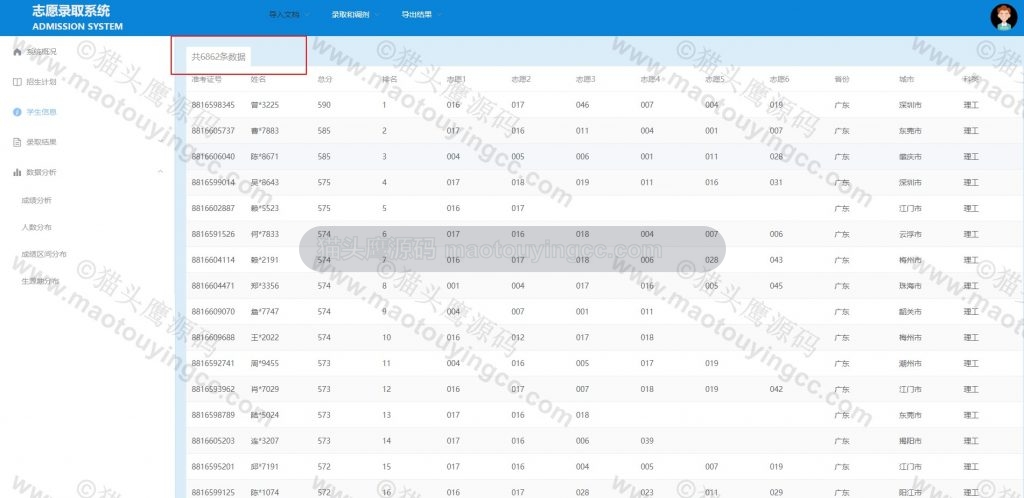Screen dimensions: 1024x498
Task: Click the 志愿1 column header
Action: click(x=456, y=79)
